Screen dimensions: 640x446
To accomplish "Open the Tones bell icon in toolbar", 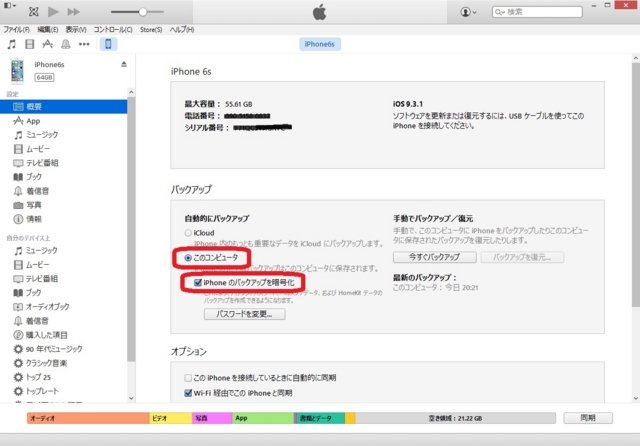I will click(66, 44).
